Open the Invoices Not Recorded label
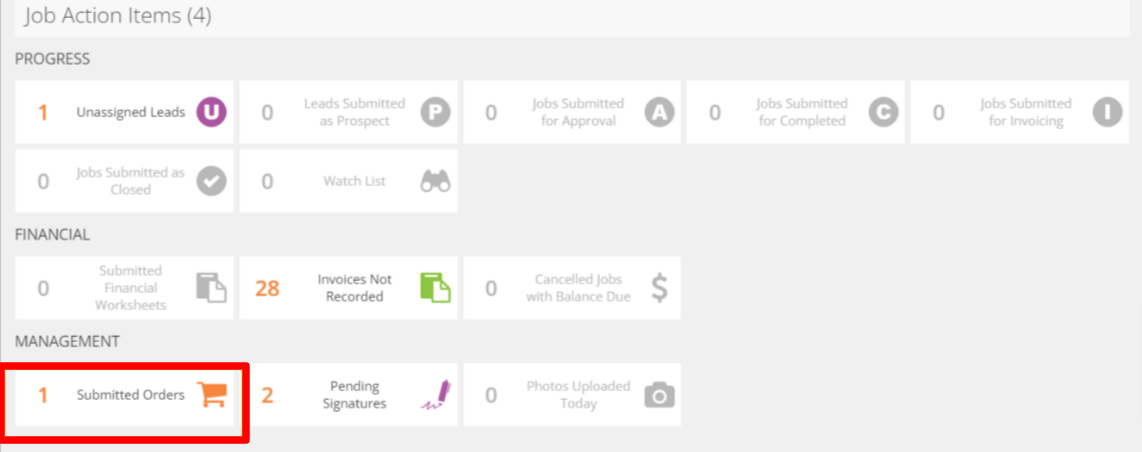This screenshot has height=452, width=1142. click(x=355, y=288)
